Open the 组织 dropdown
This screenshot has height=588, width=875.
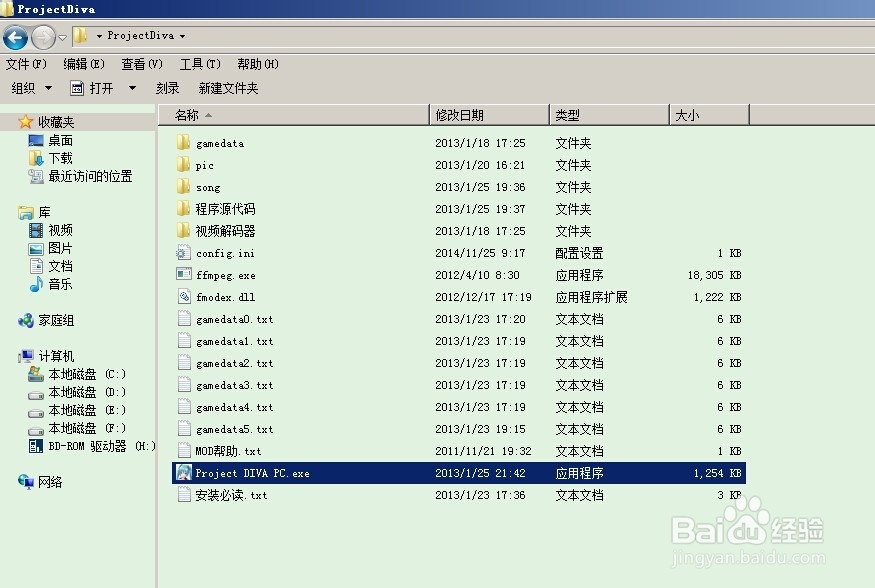point(30,88)
